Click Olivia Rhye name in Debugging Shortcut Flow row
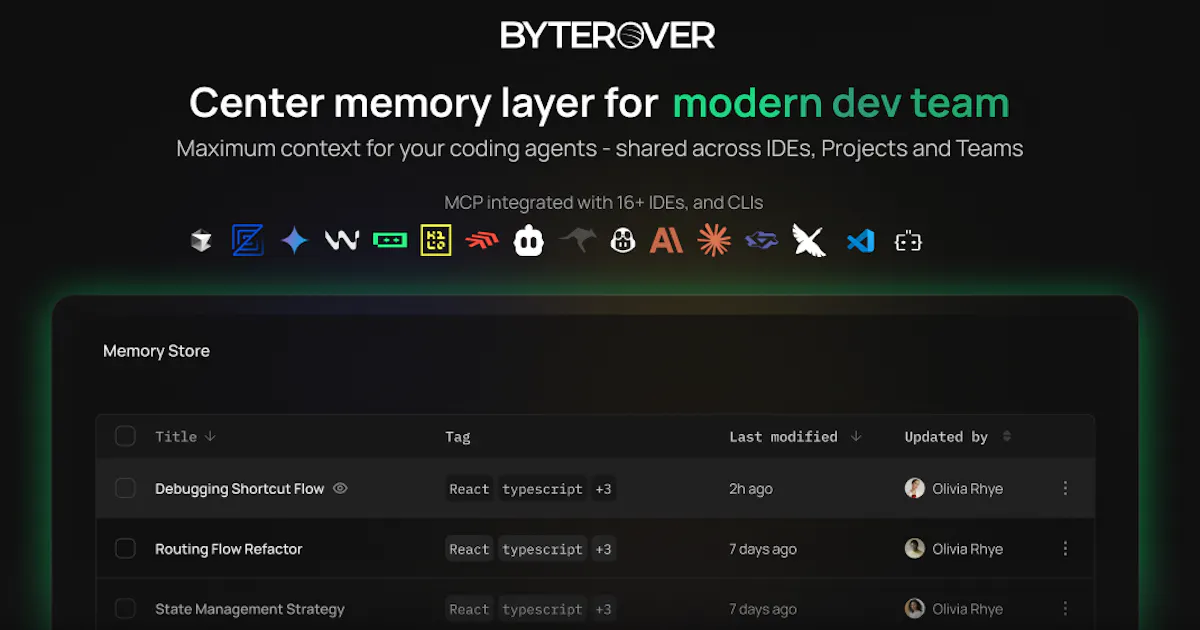Image resolution: width=1200 pixels, height=630 pixels. pyautogui.click(x=967, y=489)
